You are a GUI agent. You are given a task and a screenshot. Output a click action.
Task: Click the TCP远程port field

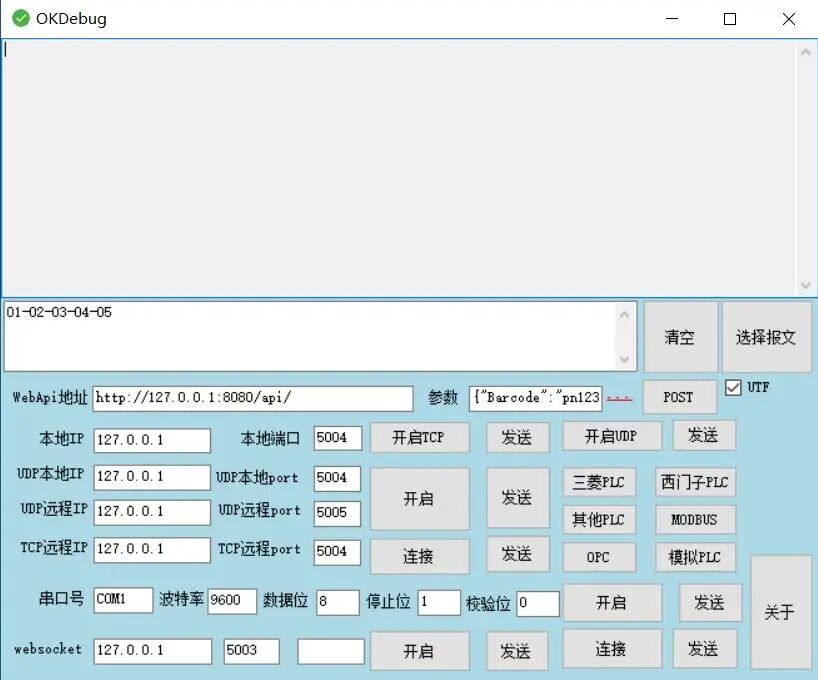338,552
